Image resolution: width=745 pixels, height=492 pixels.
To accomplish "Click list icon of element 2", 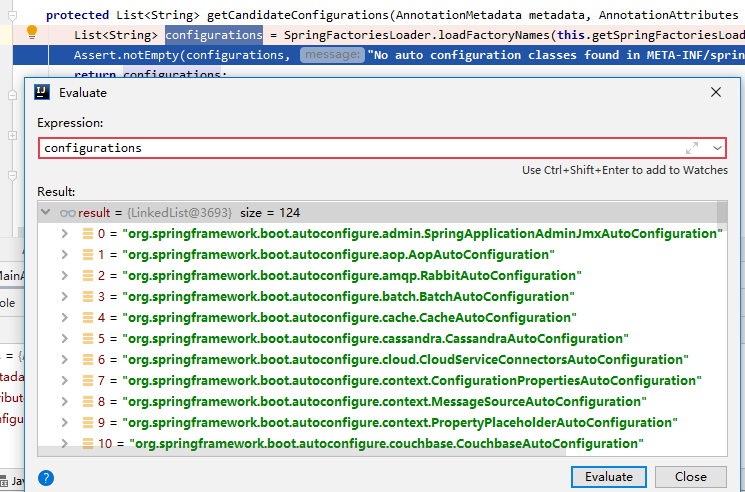I will point(88,275).
